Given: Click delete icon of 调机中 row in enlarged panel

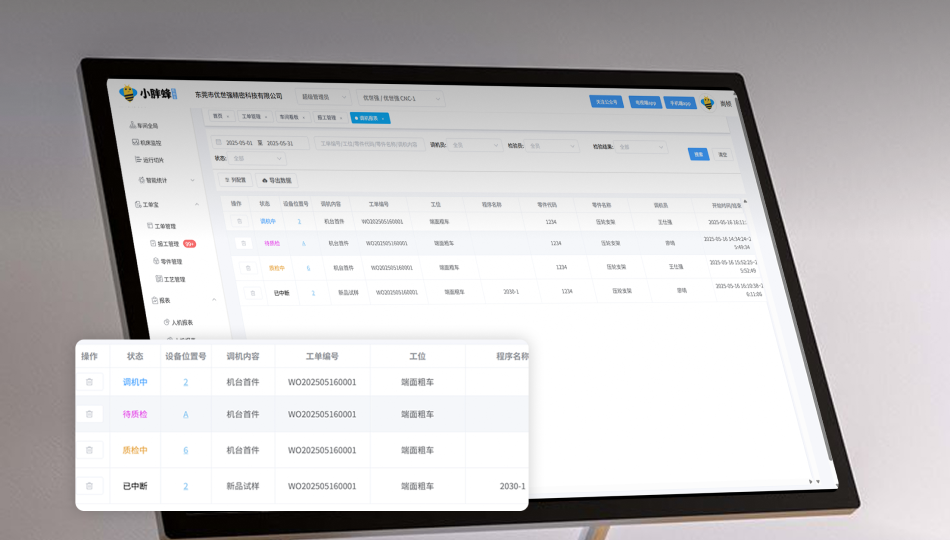Looking at the screenshot, I should tap(89, 382).
